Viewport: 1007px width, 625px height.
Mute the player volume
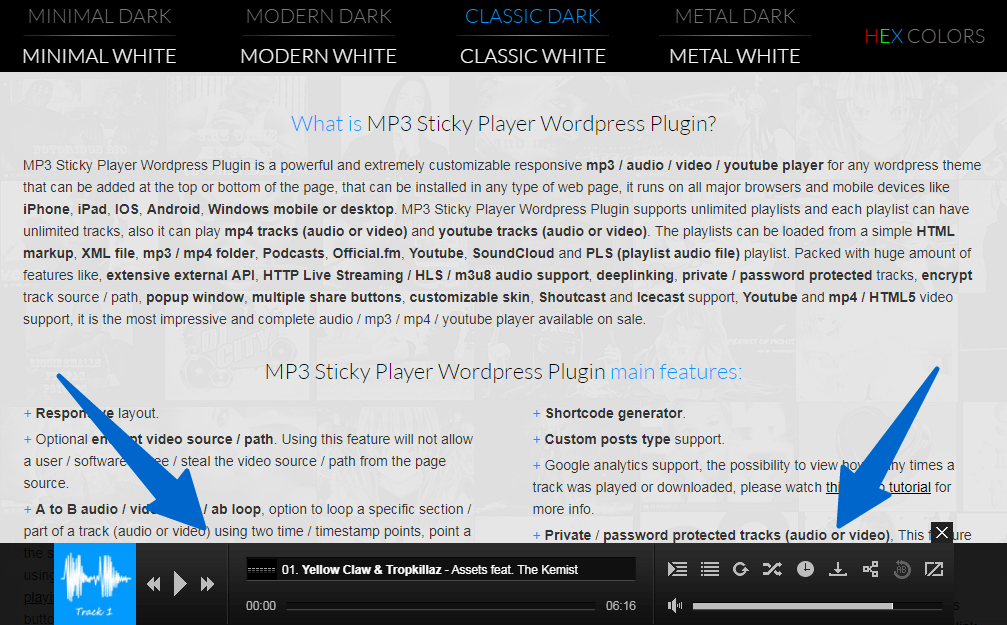(x=675, y=605)
